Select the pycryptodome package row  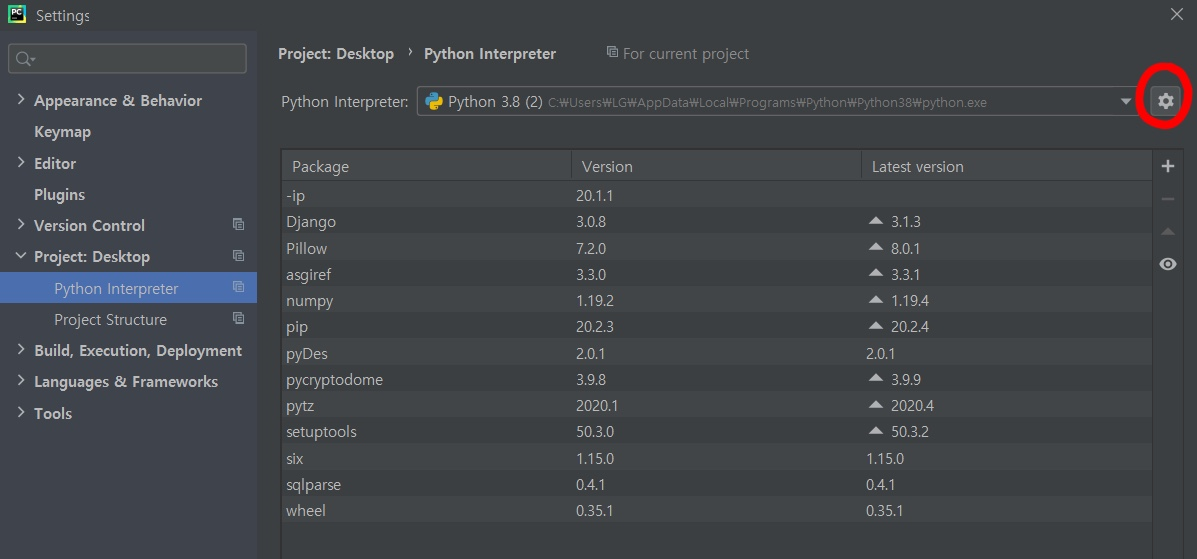pyautogui.click(x=716, y=380)
